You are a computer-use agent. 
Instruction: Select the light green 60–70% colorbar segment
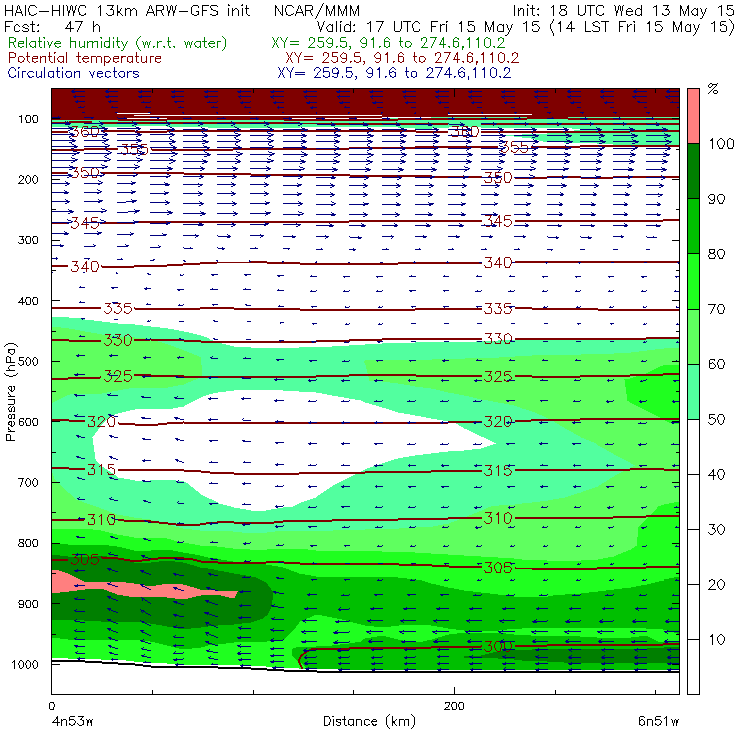(x=693, y=336)
